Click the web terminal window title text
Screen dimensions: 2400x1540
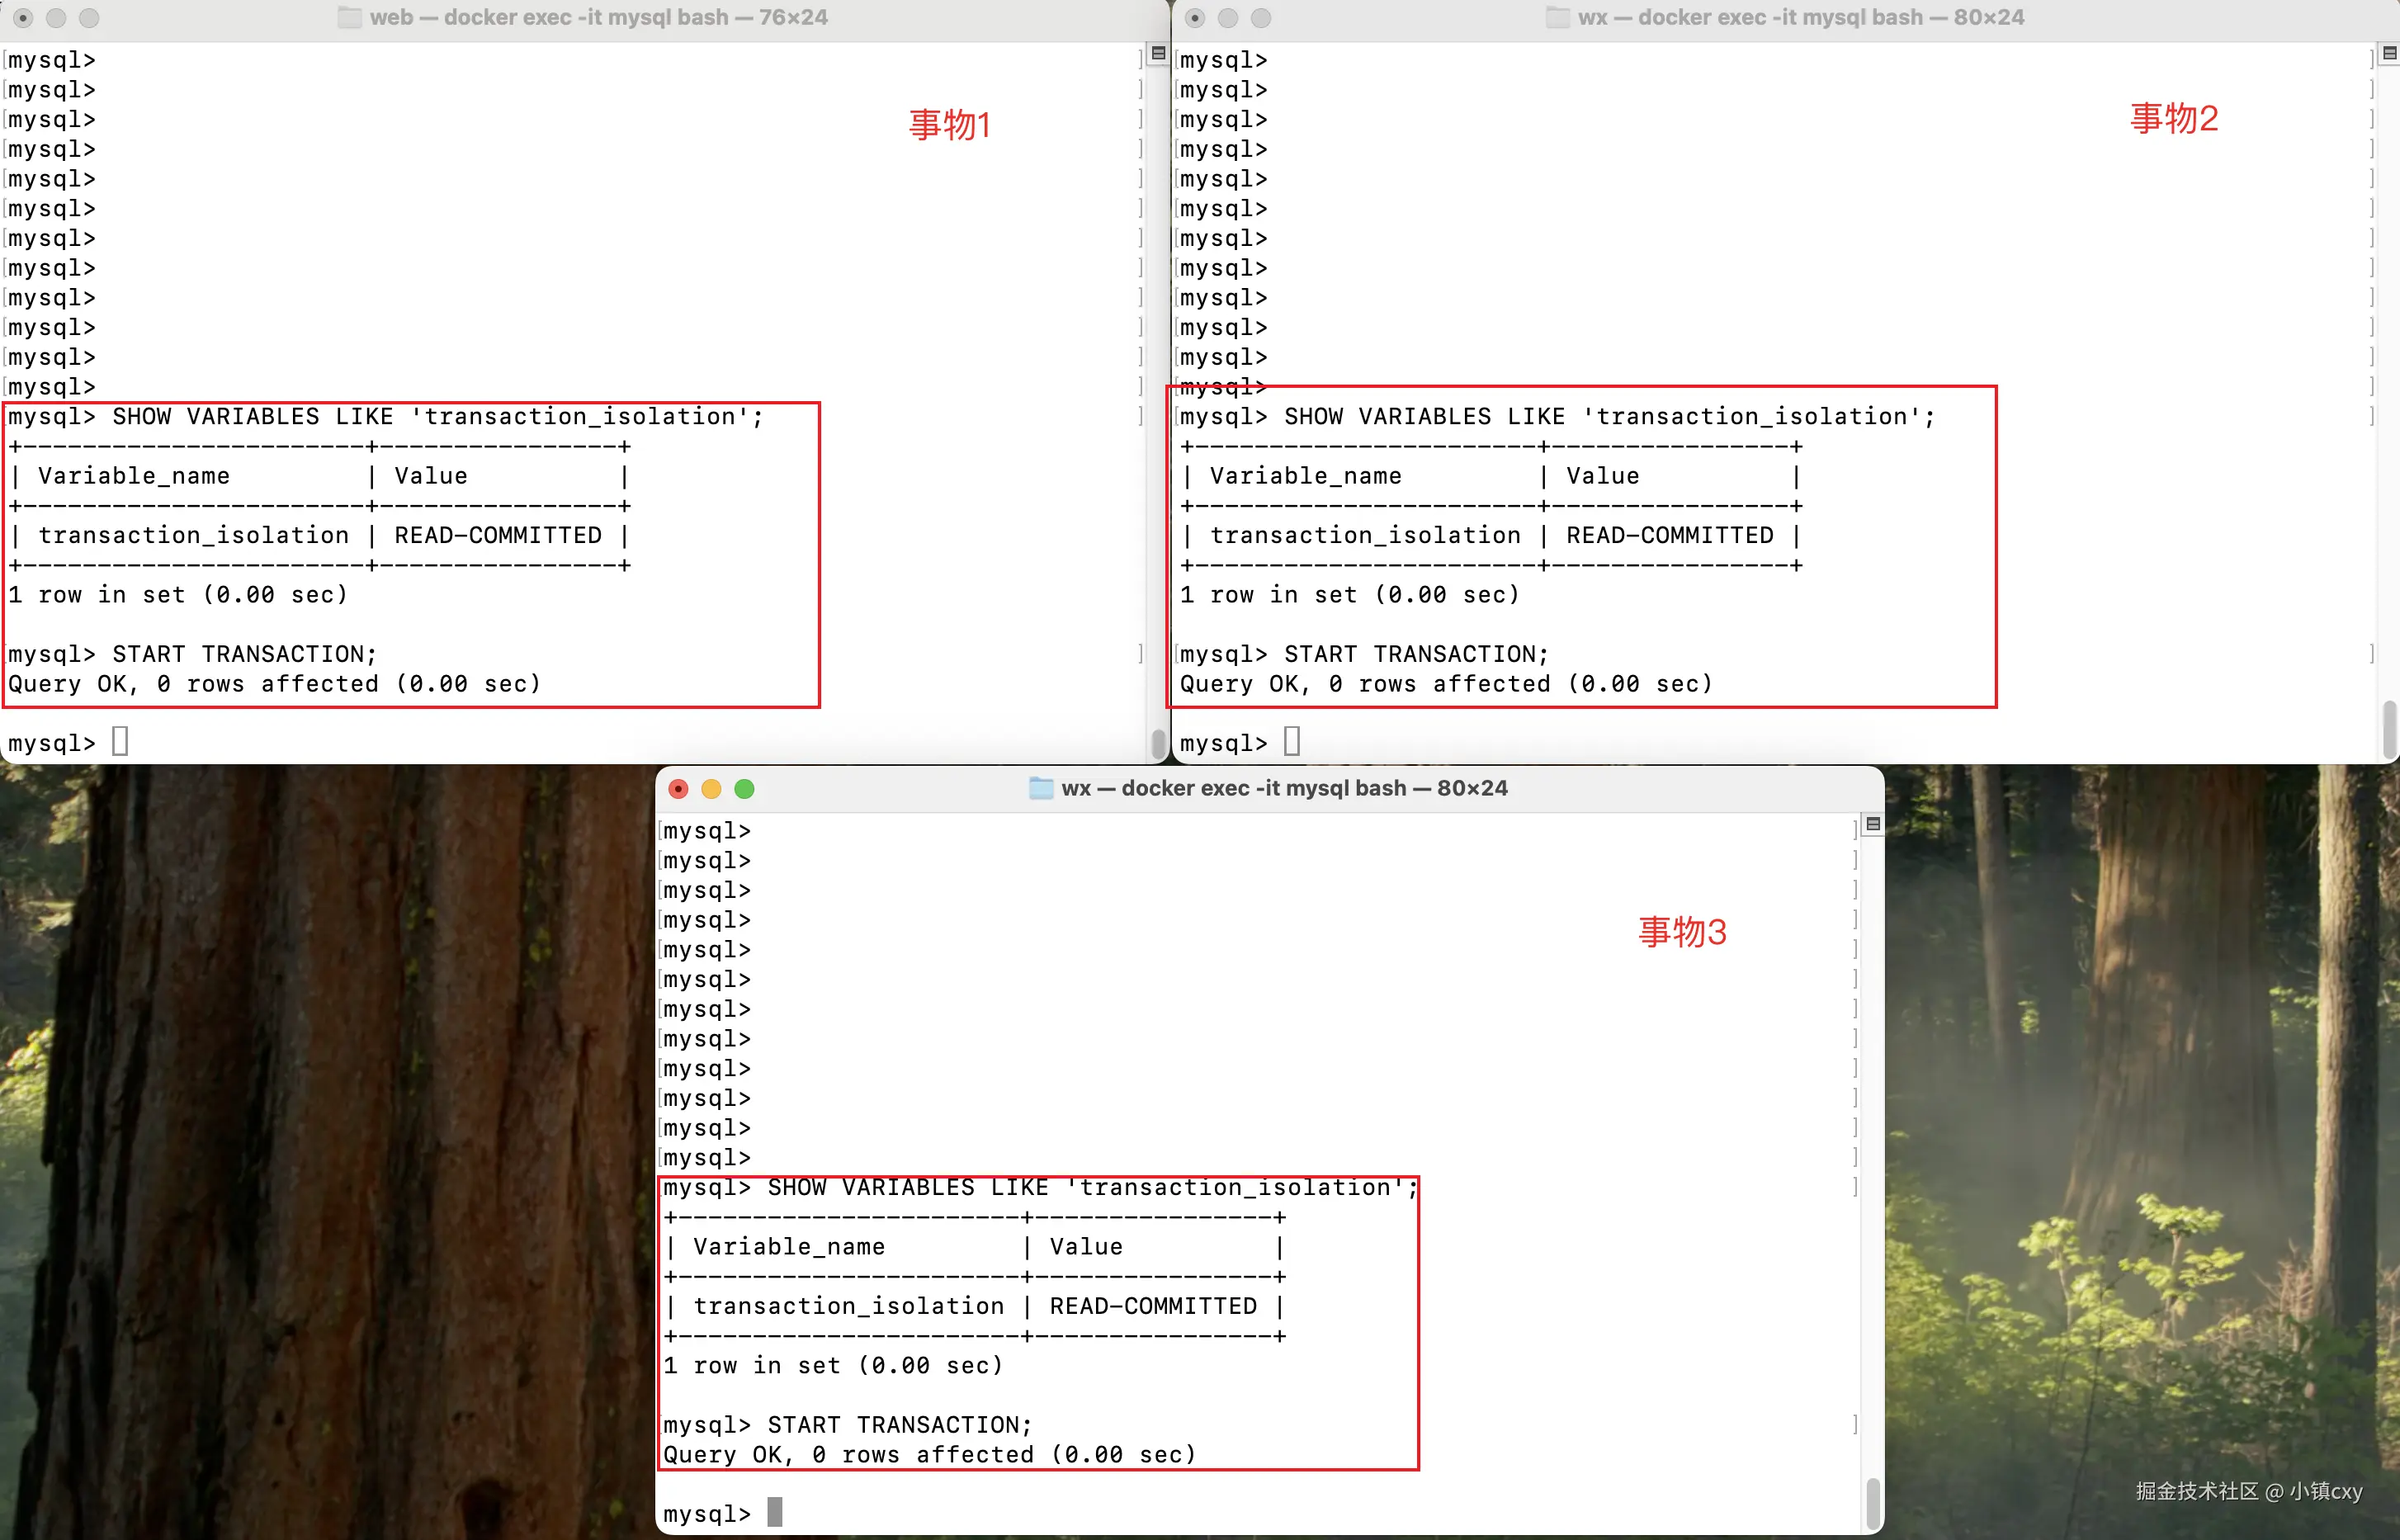tap(598, 17)
